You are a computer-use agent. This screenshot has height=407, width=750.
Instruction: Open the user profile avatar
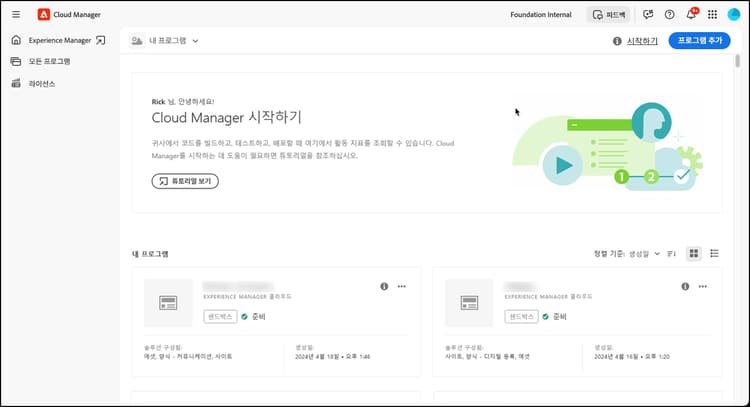(733, 15)
